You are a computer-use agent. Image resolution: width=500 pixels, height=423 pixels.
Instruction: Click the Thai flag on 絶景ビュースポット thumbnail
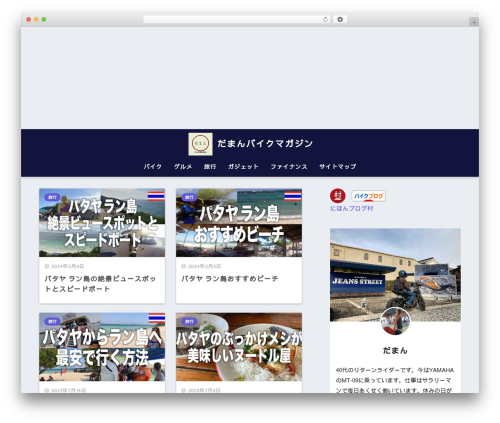tap(156, 196)
